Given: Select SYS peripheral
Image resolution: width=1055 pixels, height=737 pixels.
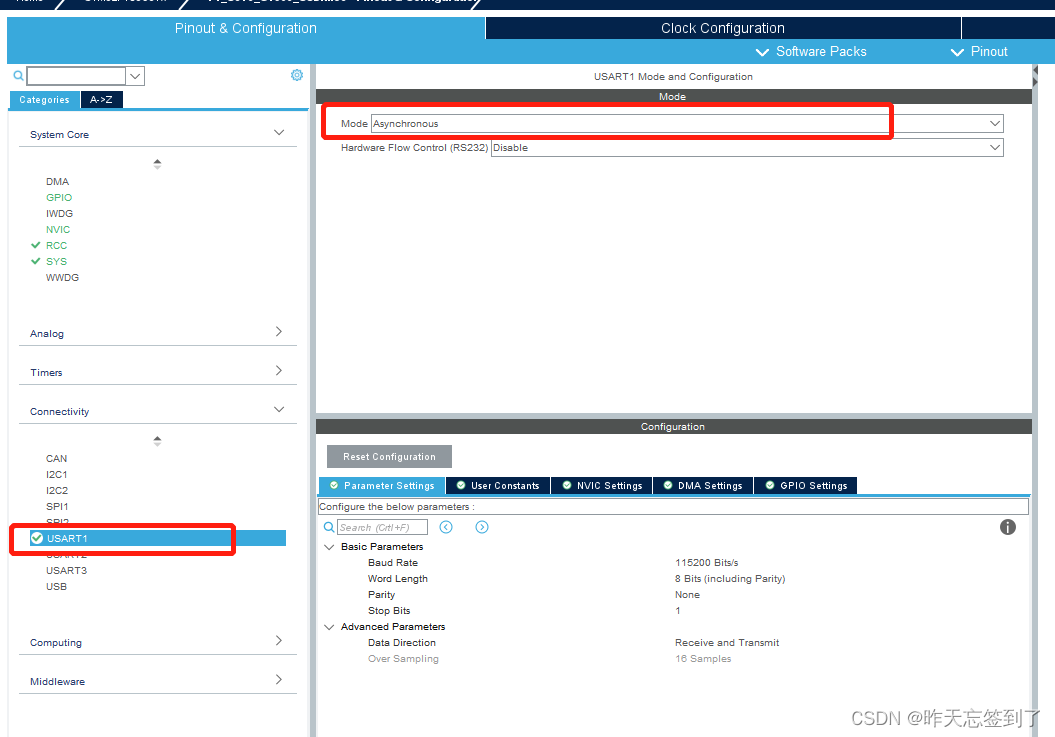Looking at the screenshot, I should 57,261.
